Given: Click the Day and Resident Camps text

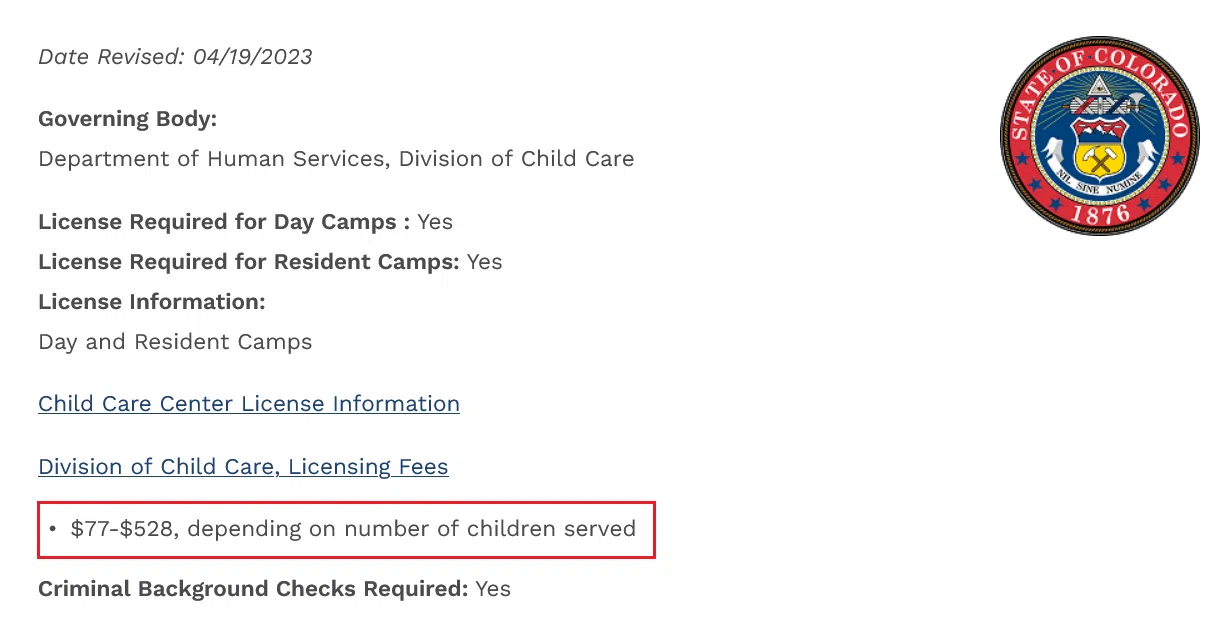Looking at the screenshot, I should tap(175, 342).
